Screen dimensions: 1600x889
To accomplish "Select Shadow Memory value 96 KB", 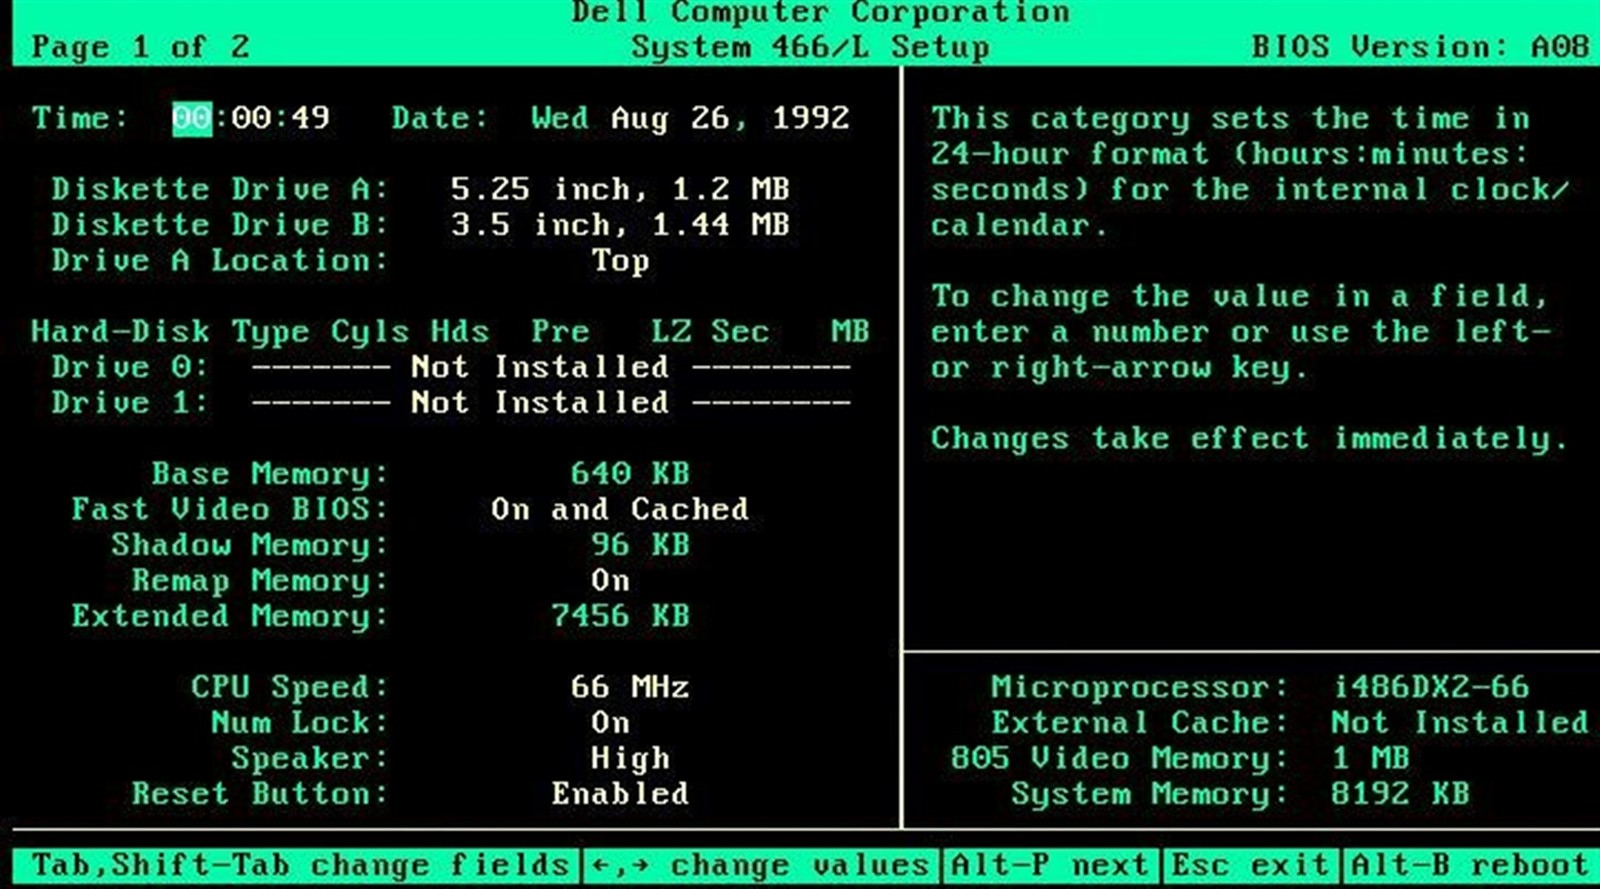I will [640, 545].
